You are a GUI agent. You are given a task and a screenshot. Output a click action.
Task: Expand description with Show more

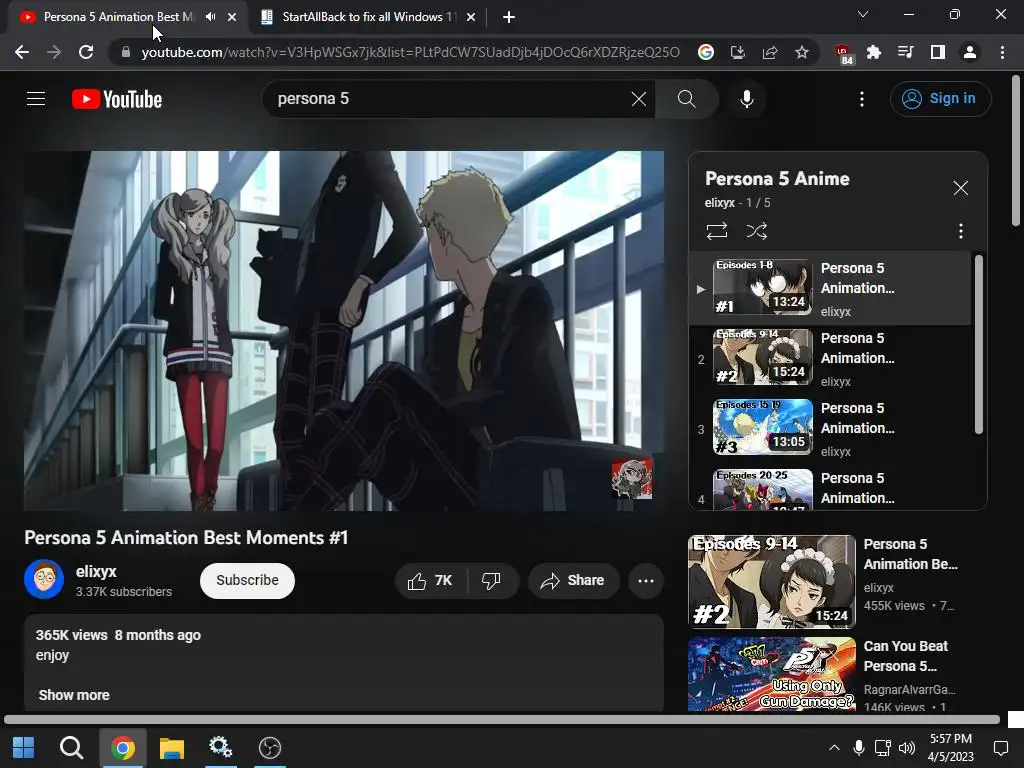[x=74, y=695]
